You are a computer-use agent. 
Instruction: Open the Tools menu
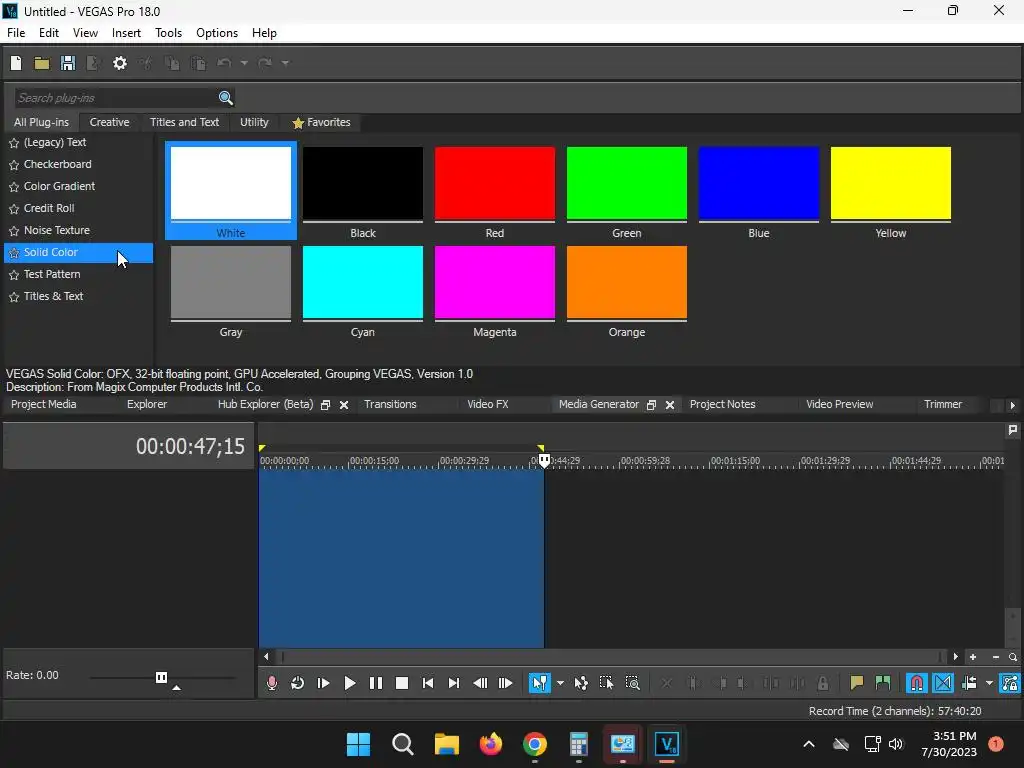[168, 33]
